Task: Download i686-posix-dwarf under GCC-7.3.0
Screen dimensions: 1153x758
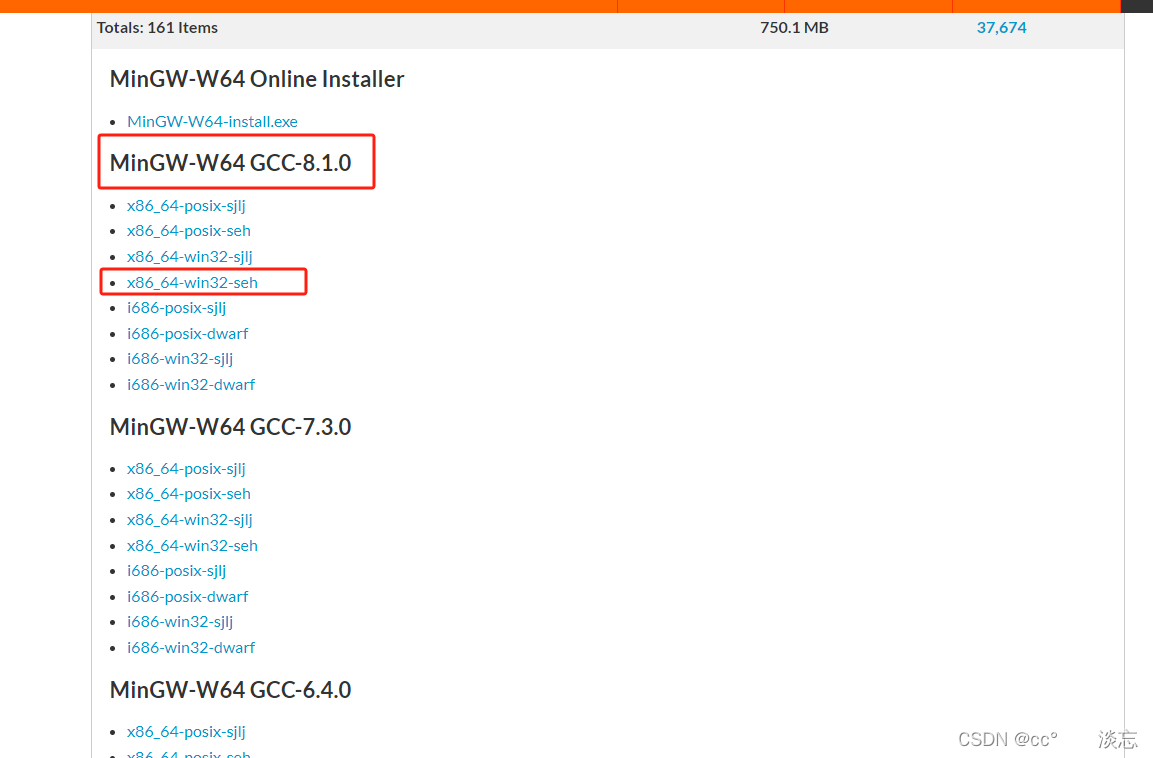Action: (188, 597)
